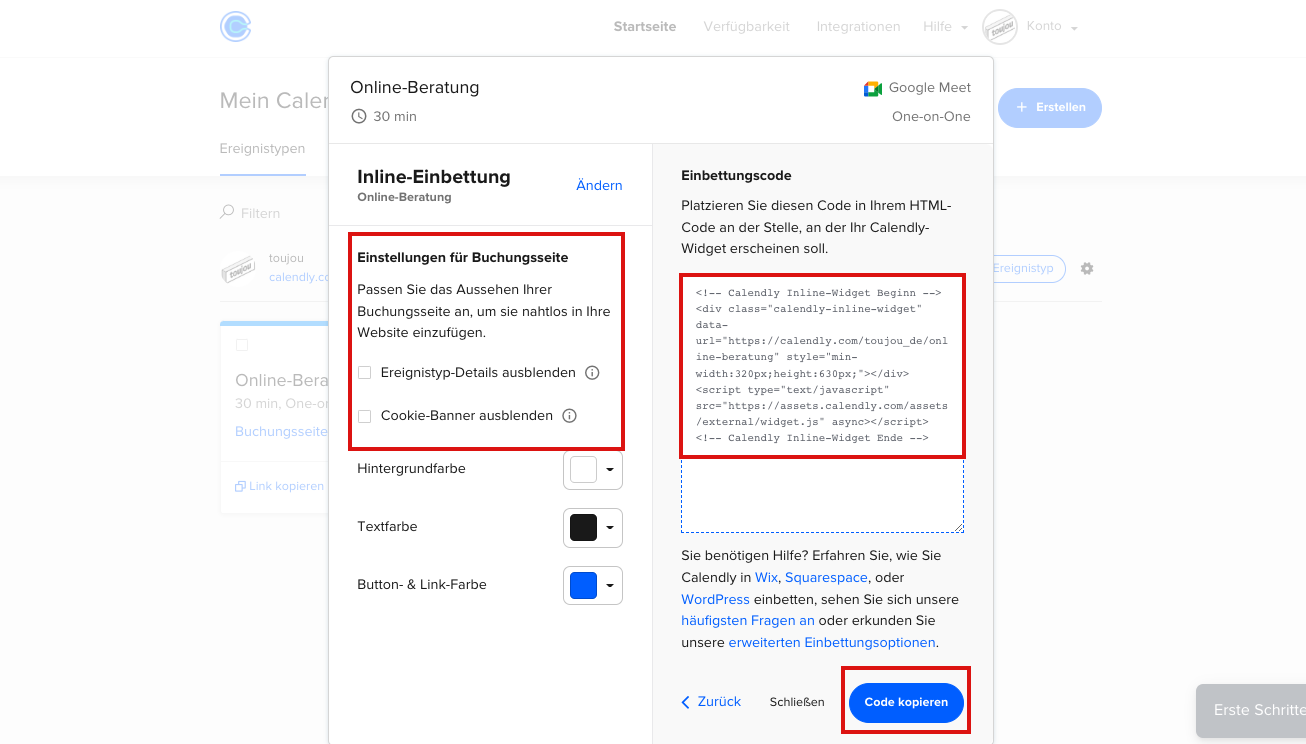Open Textfarbe color dropdown arrow
1306x744 pixels.
tap(610, 527)
